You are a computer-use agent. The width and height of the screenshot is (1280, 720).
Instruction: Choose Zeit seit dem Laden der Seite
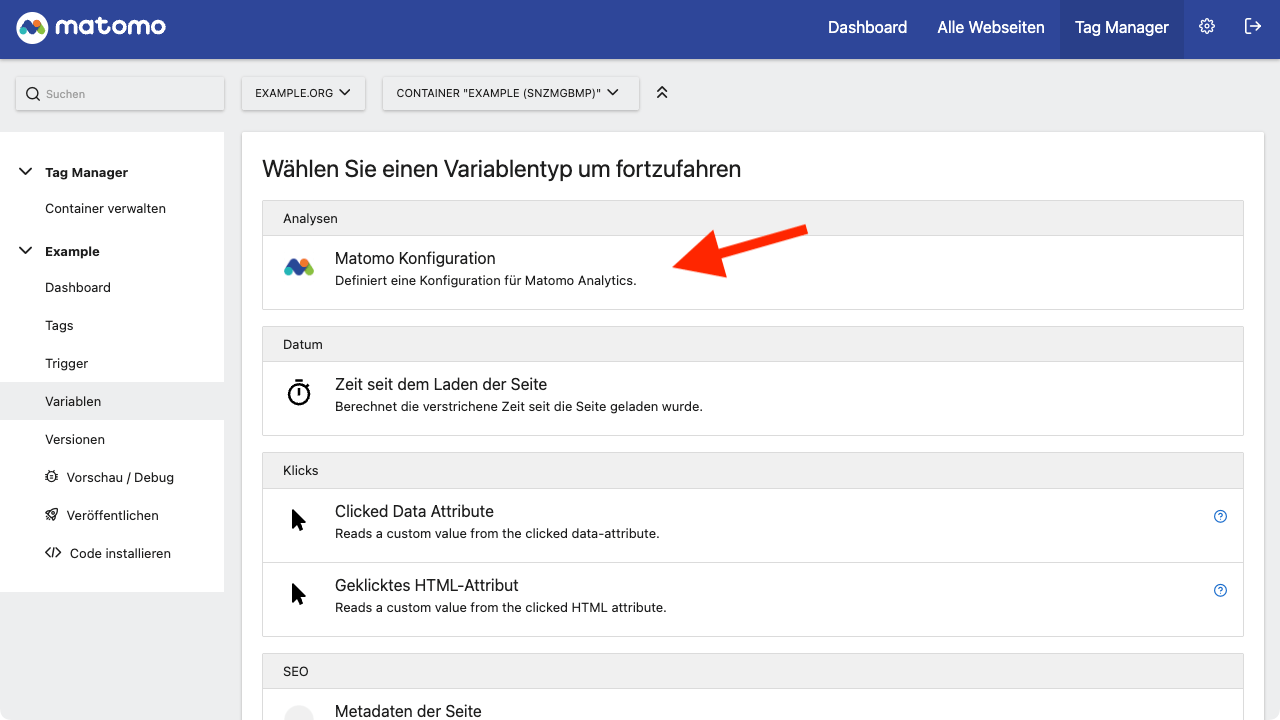(x=752, y=398)
